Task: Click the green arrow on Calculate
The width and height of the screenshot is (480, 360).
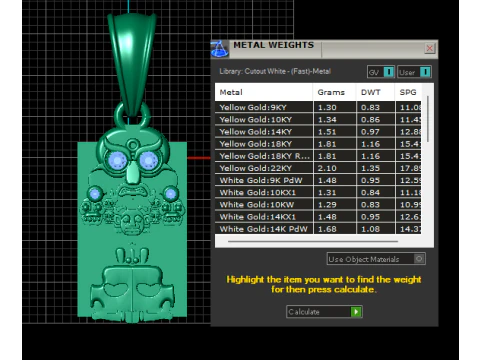Action: (356, 312)
